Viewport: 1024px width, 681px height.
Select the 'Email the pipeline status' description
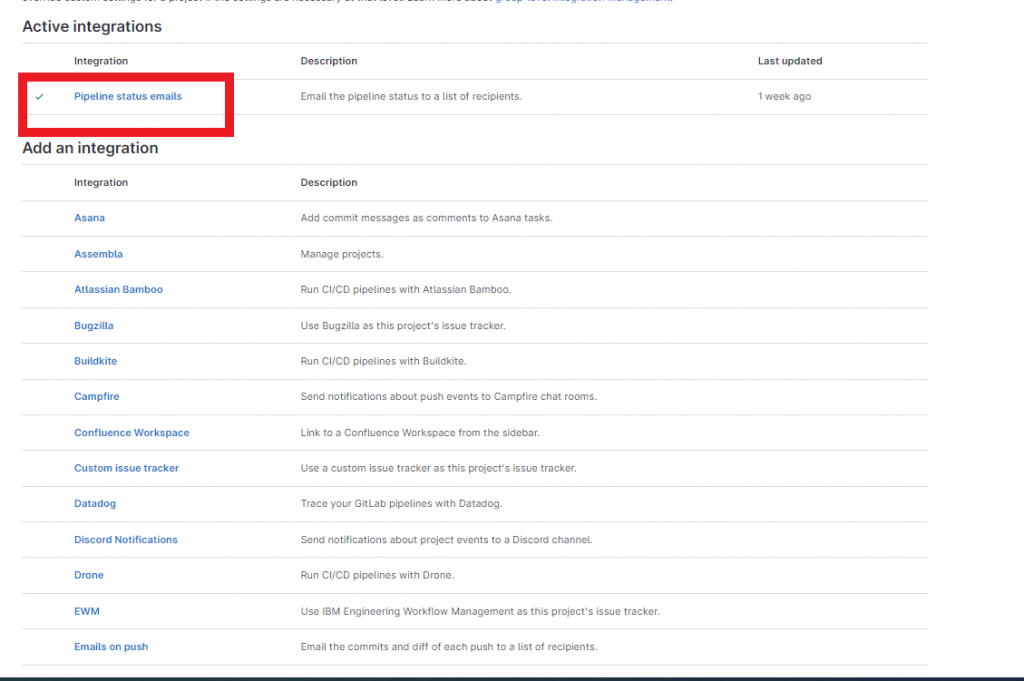pyautogui.click(x=411, y=96)
